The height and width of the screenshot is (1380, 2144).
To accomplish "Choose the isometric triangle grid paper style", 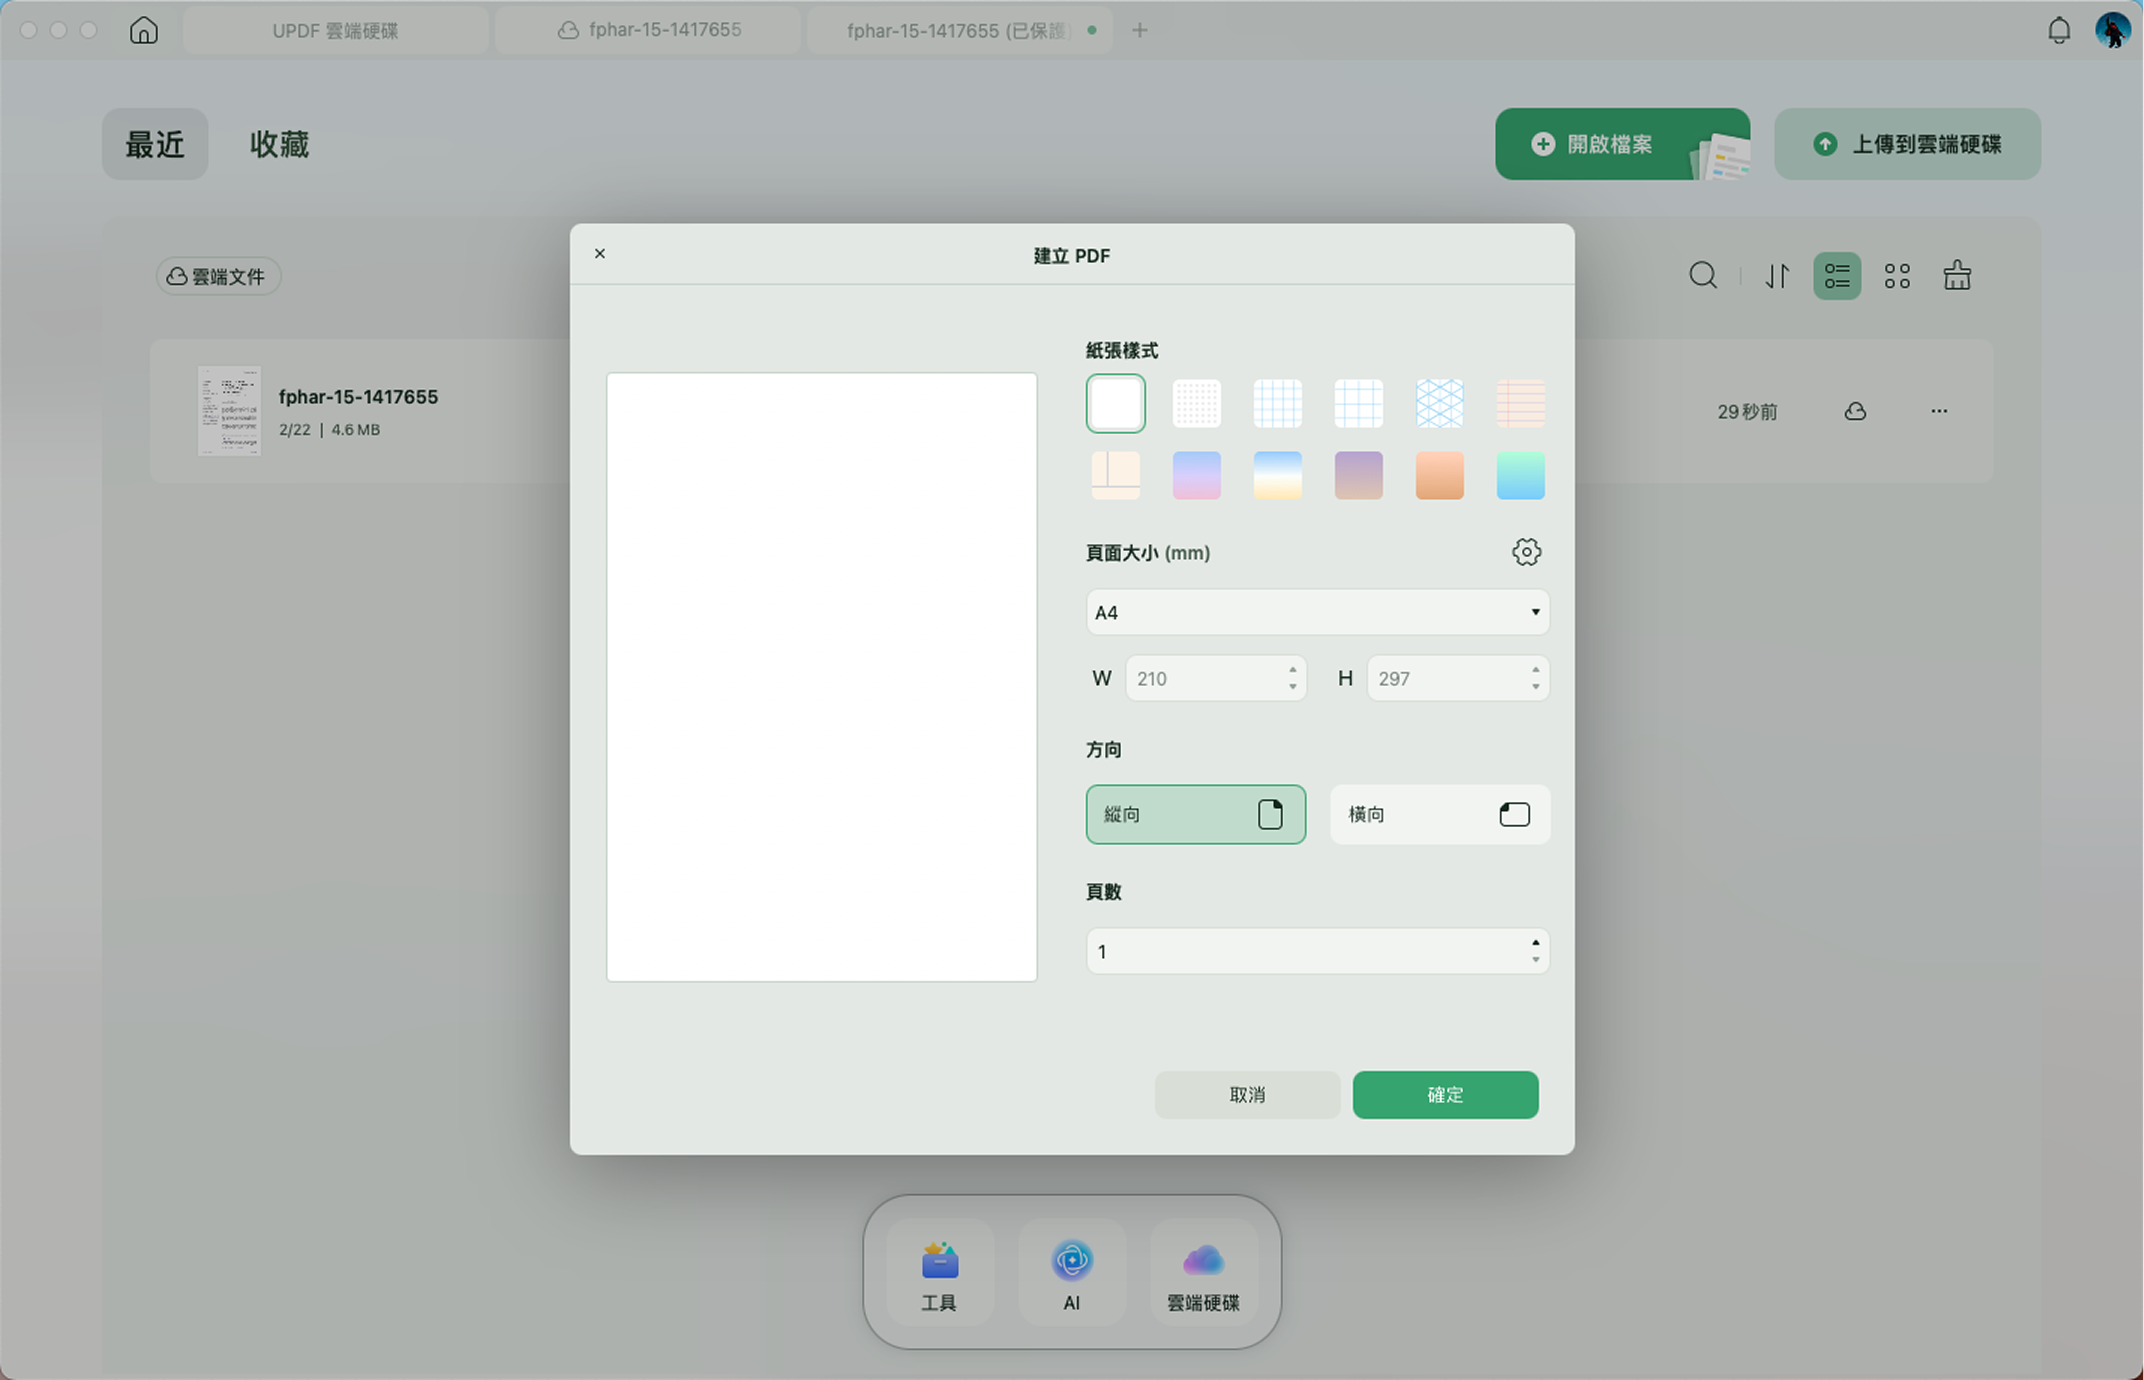I will [x=1439, y=403].
